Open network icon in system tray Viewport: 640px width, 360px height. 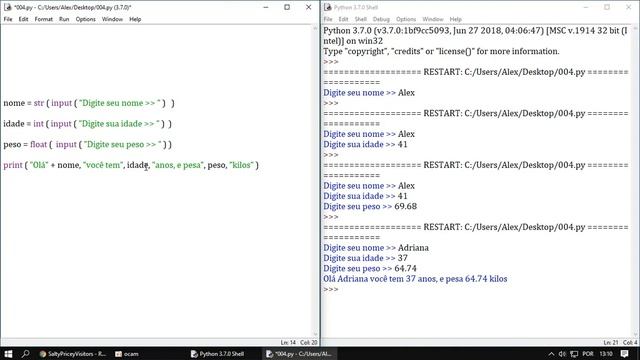pyautogui.click(x=574, y=354)
